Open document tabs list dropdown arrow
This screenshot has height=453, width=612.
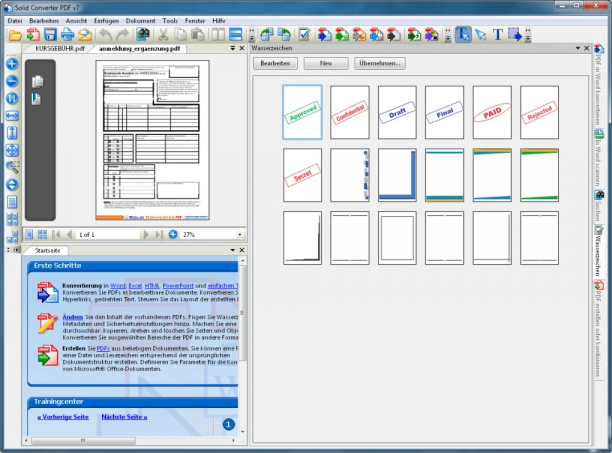point(233,48)
